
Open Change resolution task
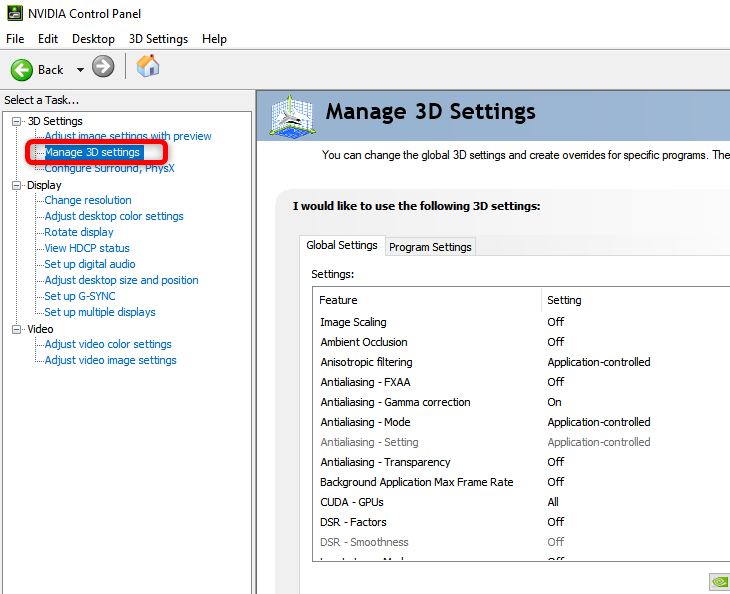pyautogui.click(x=88, y=200)
